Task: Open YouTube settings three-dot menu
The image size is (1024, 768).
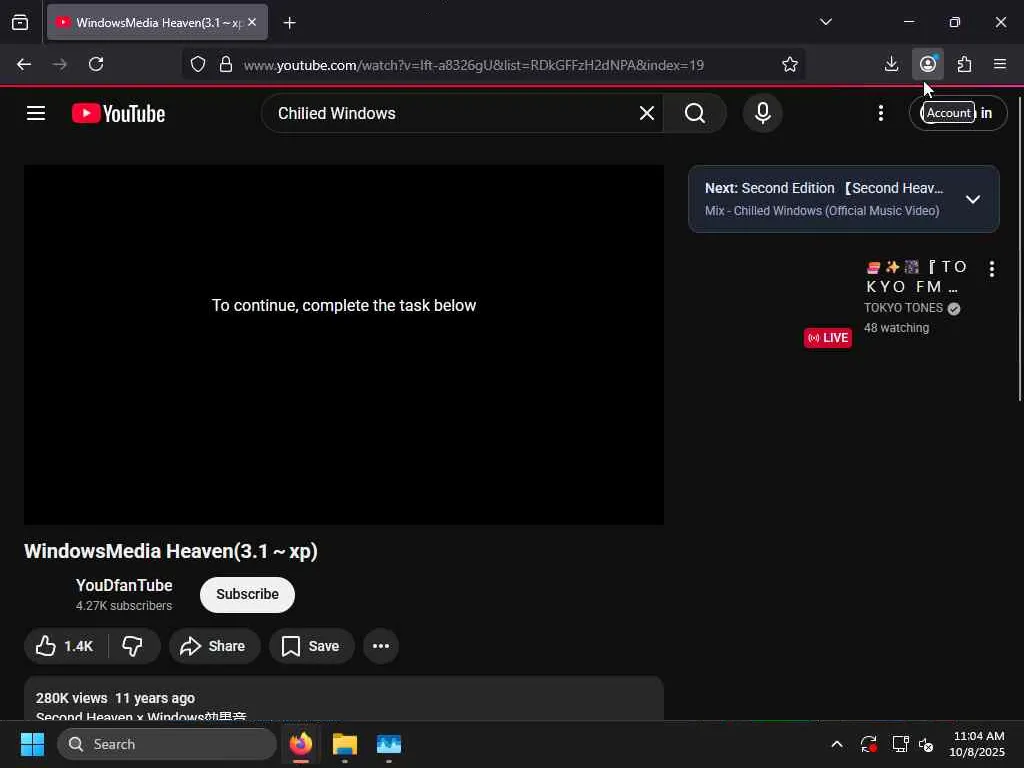Action: click(880, 113)
